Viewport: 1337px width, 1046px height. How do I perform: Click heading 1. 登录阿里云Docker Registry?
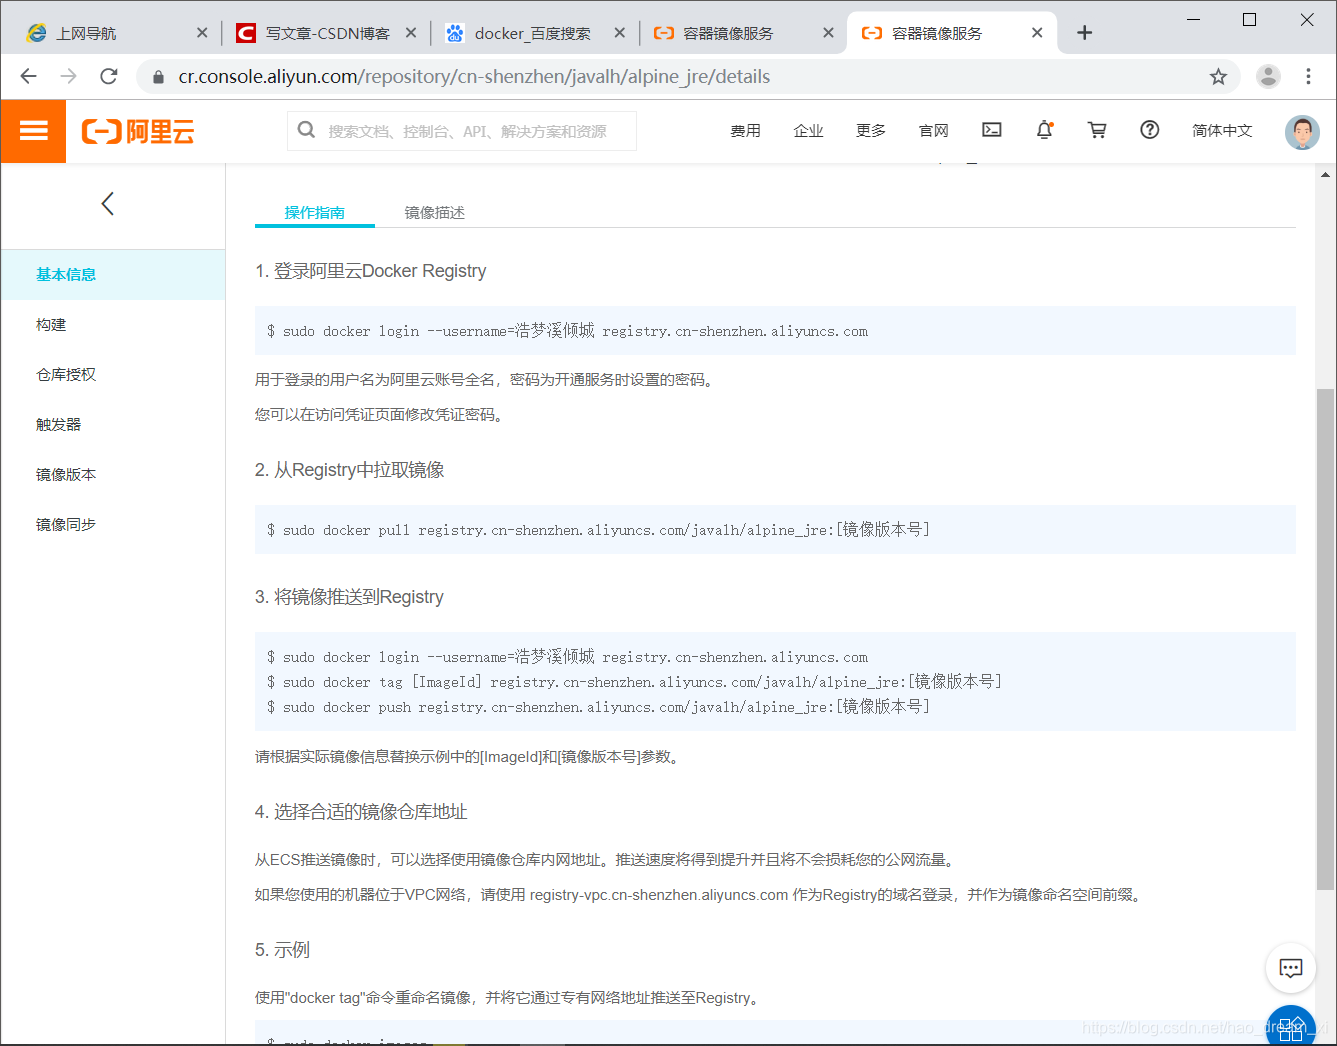370,271
